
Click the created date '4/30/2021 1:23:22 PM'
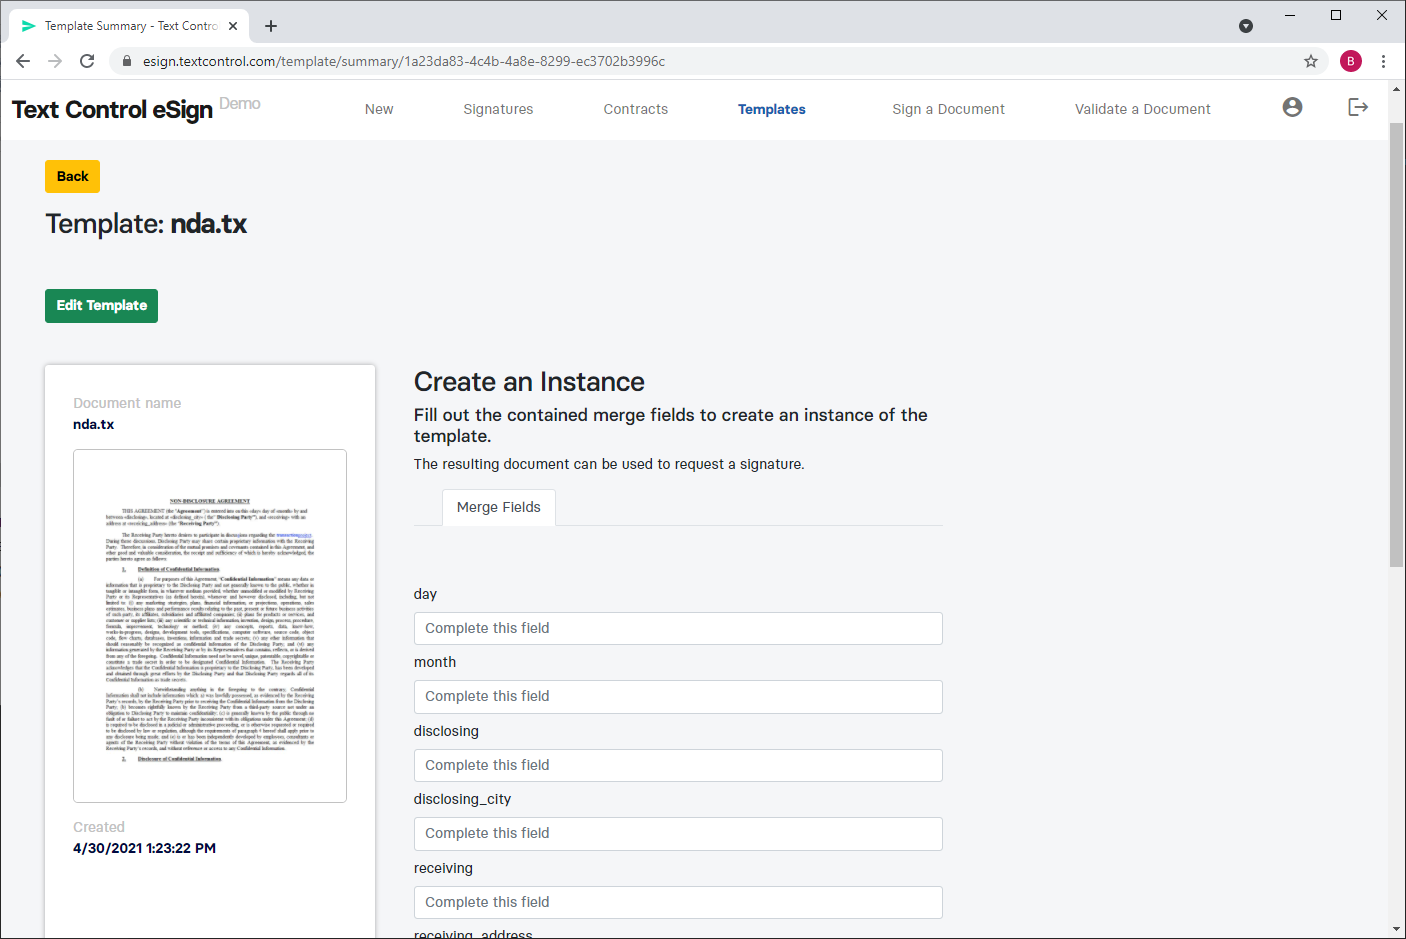tap(144, 848)
